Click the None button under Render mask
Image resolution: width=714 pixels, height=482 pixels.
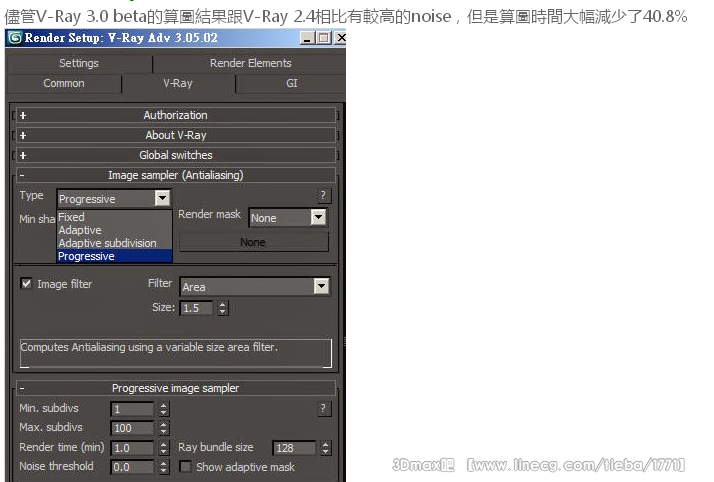point(254,242)
